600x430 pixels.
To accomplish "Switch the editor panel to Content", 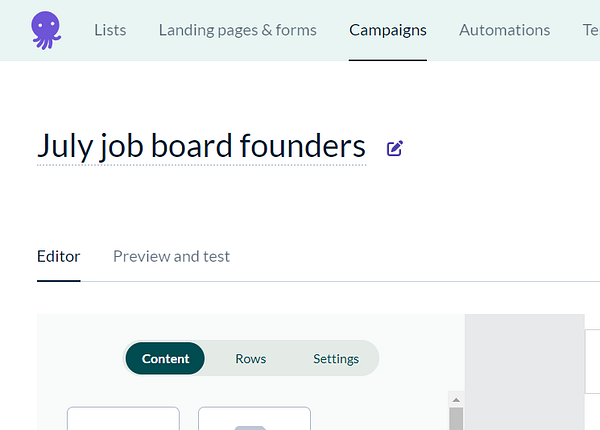I will [x=165, y=359].
